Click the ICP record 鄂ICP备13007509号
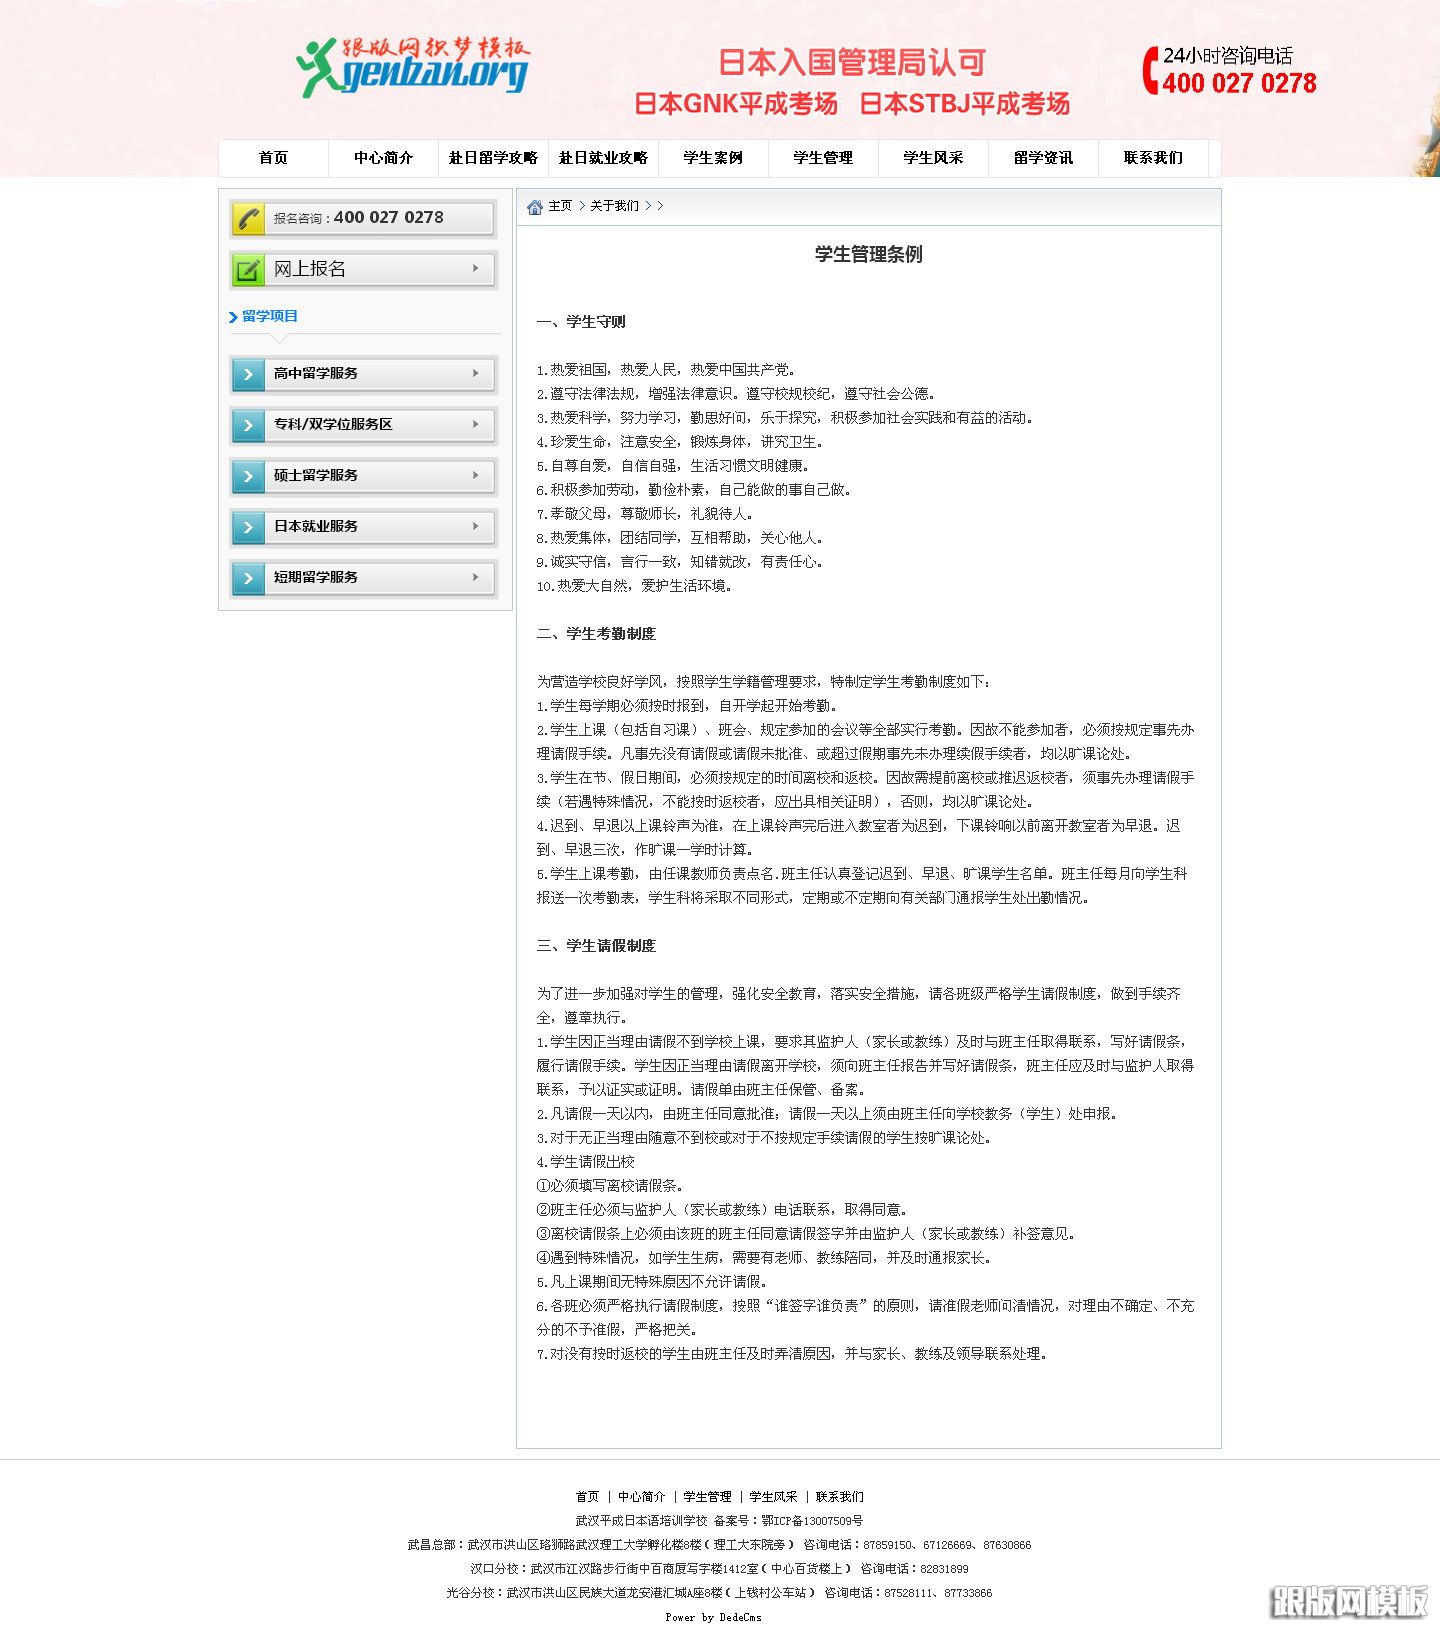This screenshot has height=1625, width=1440. (812, 1521)
